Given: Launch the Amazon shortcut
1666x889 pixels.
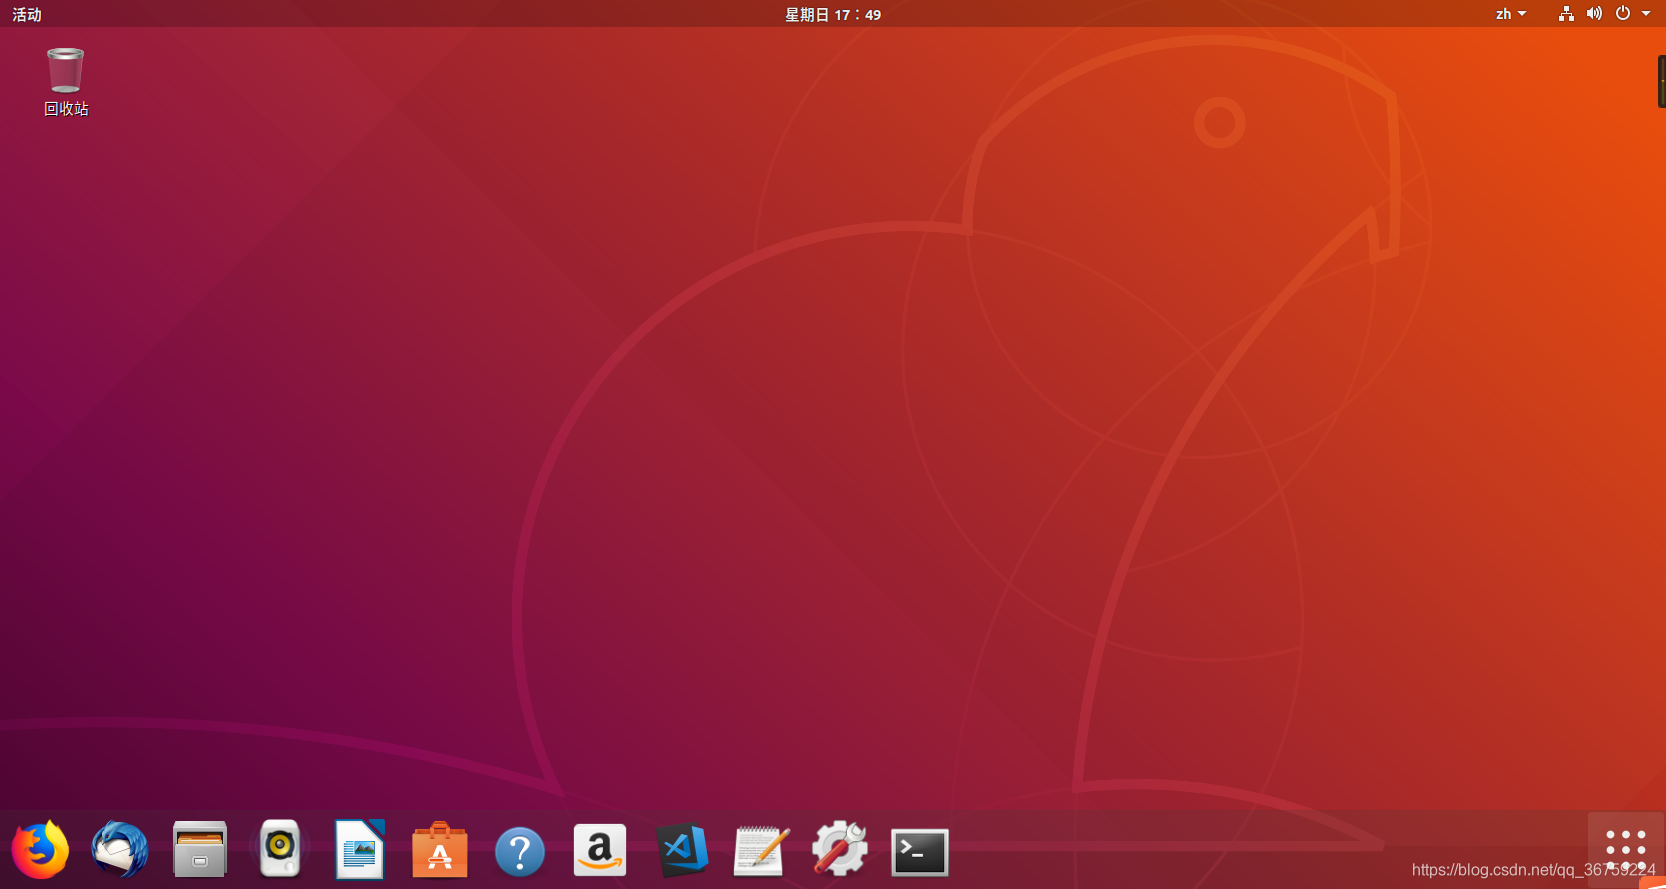Looking at the screenshot, I should pyautogui.click(x=600, y=850).
